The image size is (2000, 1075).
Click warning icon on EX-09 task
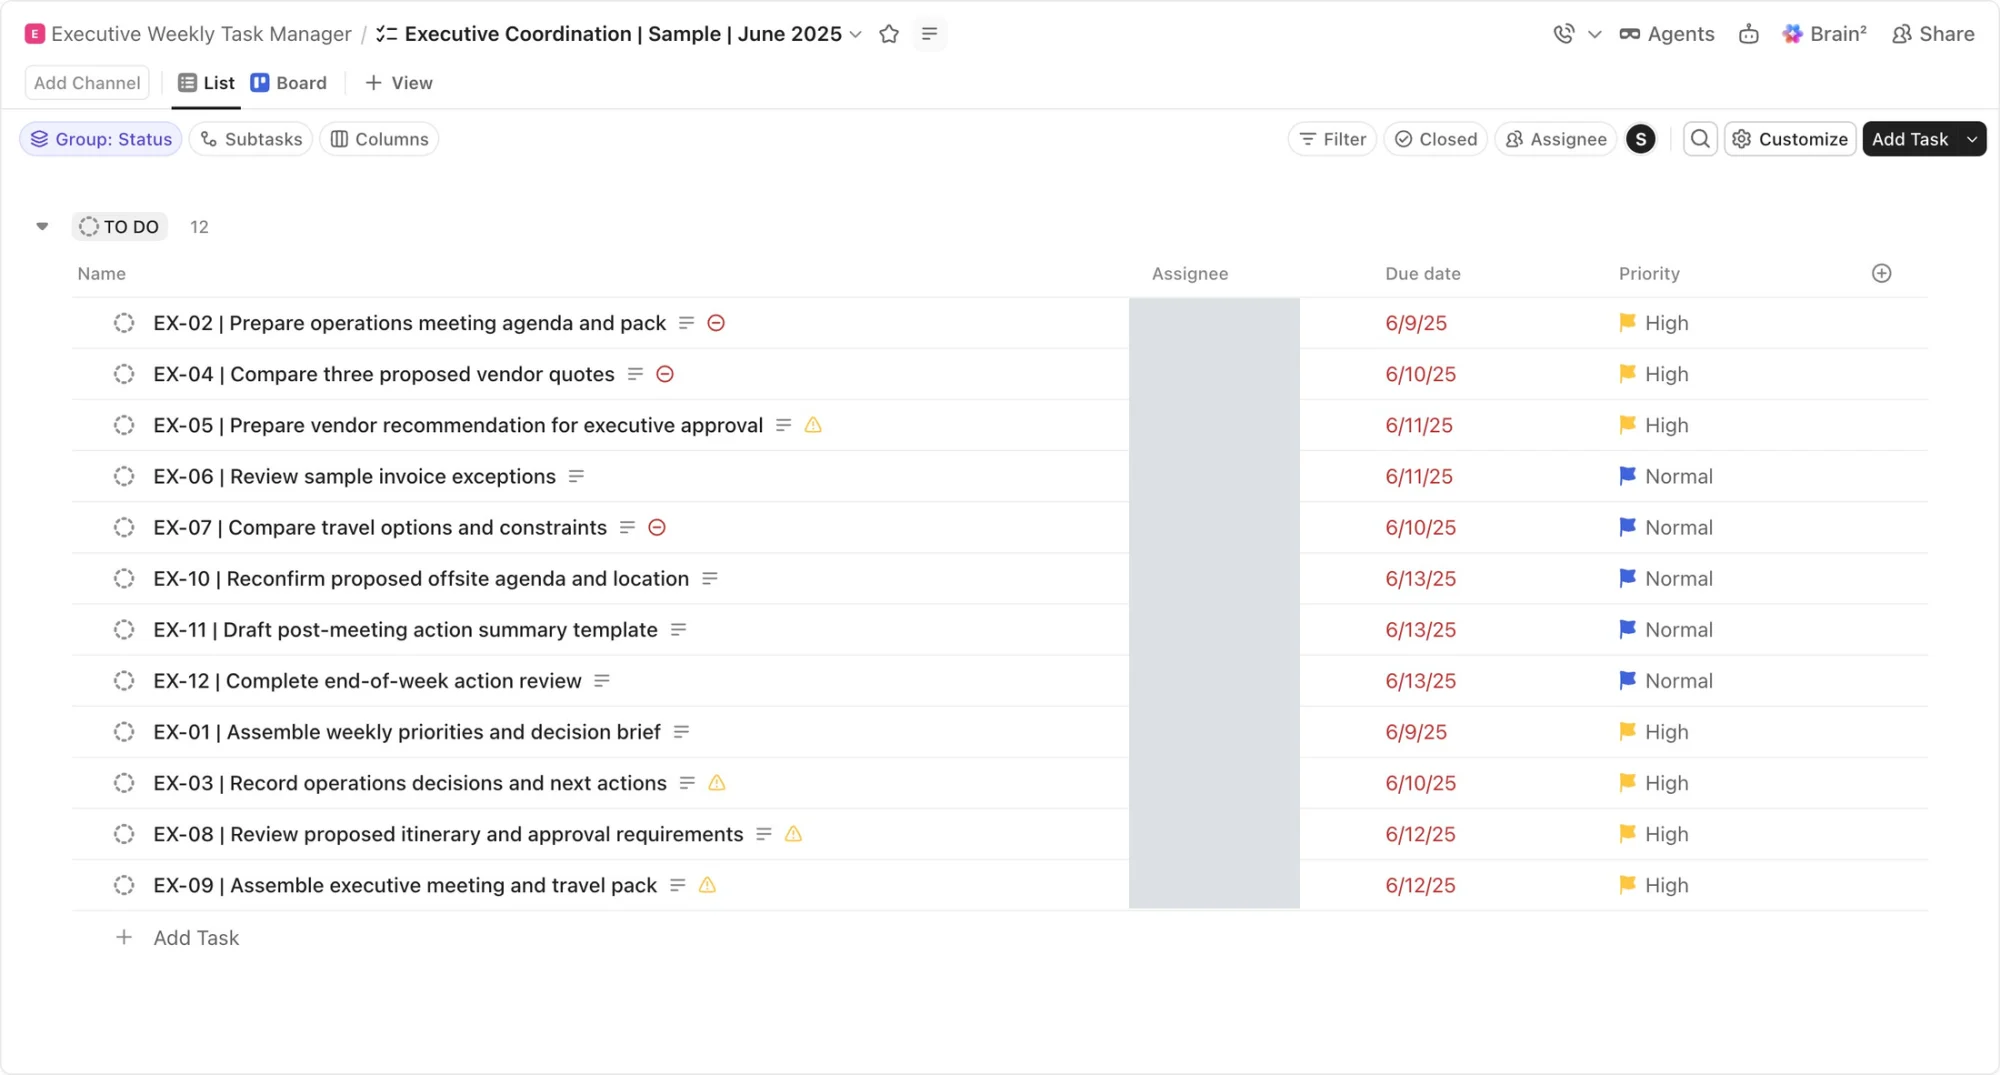[x=707, y=885]
